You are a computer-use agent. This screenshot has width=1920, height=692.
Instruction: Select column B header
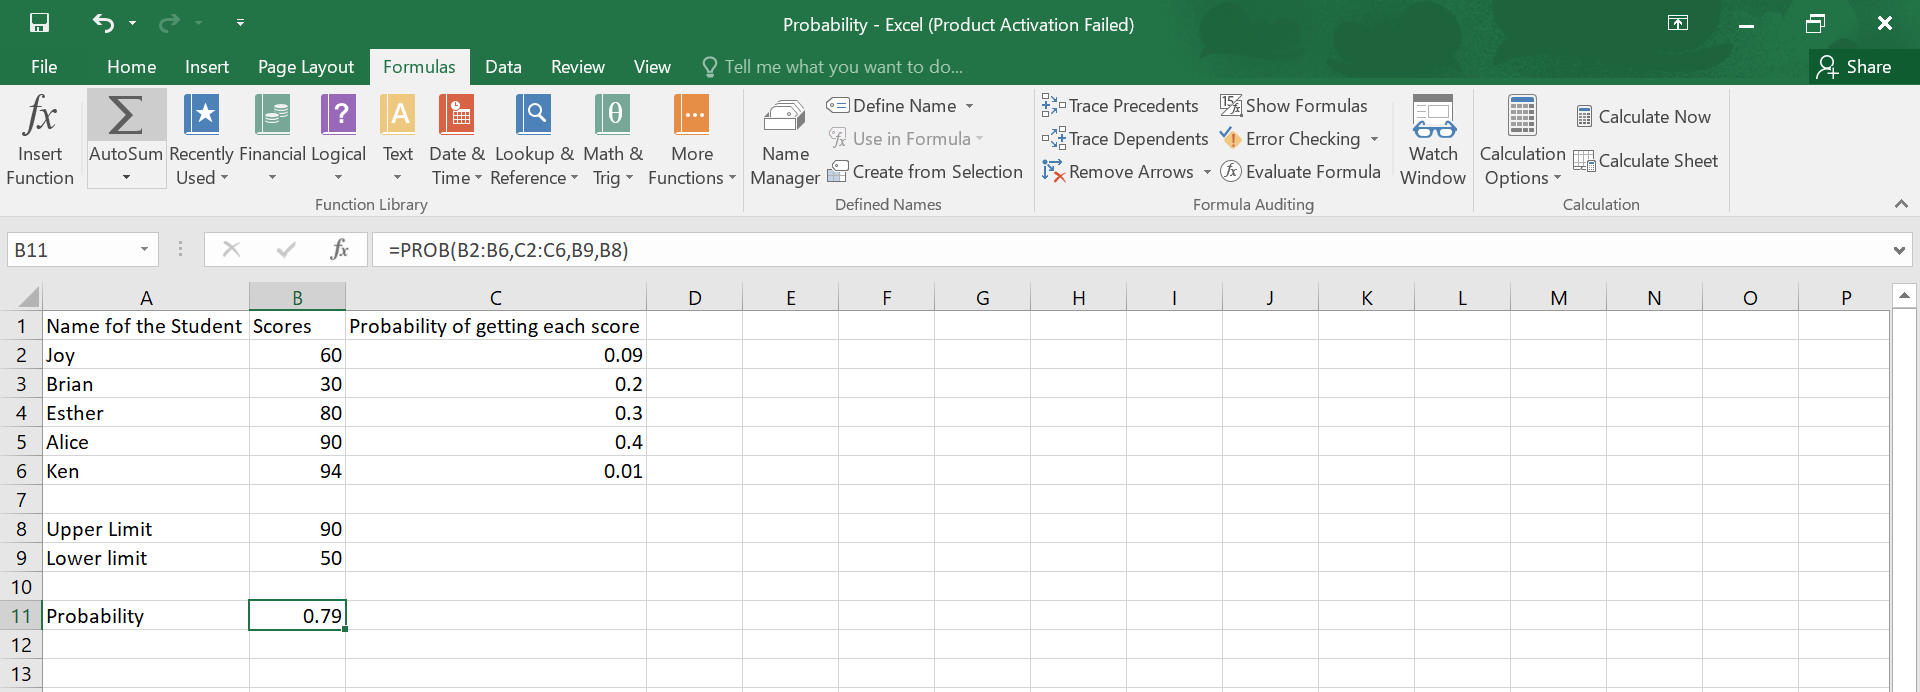click(297, 297)
